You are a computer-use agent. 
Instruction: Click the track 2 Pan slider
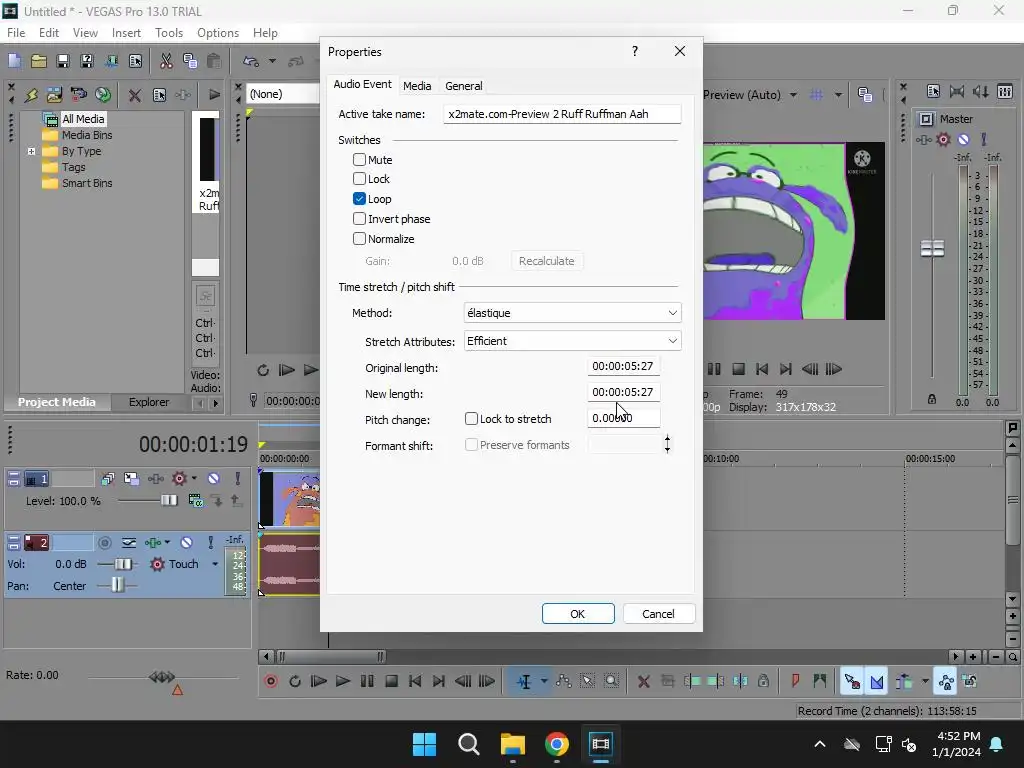point(117,585)
